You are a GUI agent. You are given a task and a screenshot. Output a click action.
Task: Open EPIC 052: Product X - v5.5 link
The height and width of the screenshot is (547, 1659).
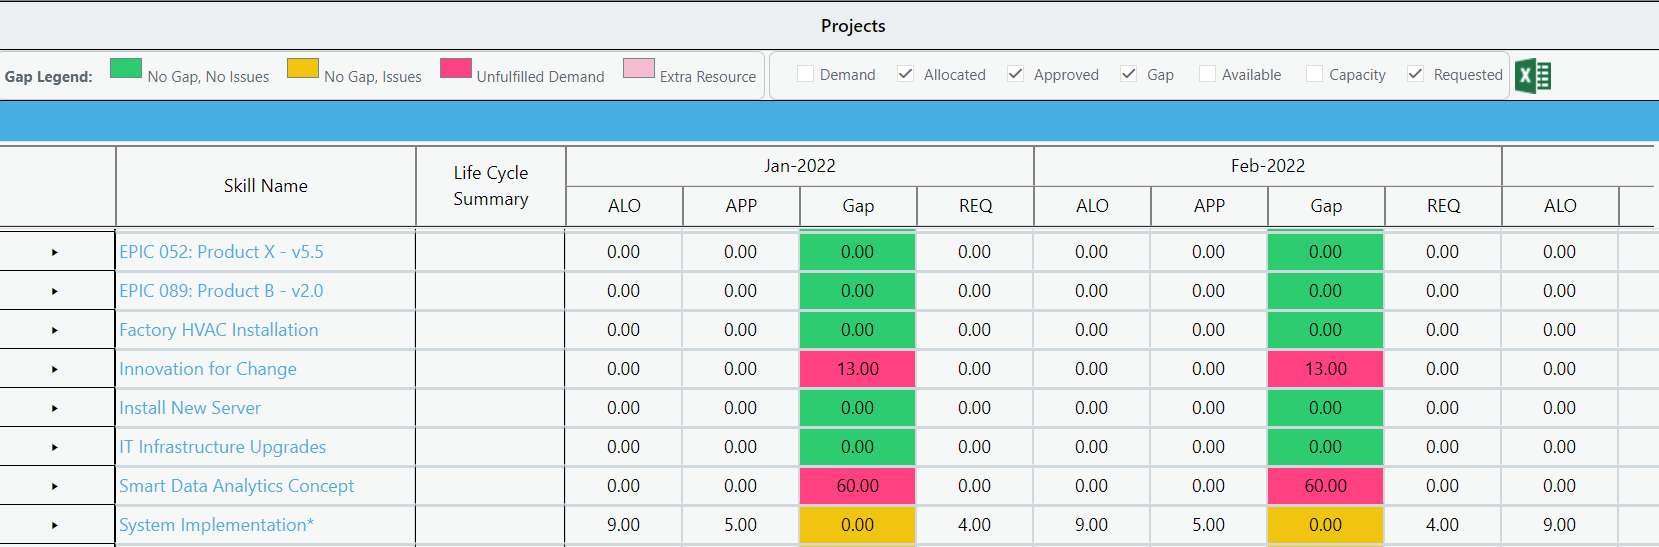(x=221, y=252)
